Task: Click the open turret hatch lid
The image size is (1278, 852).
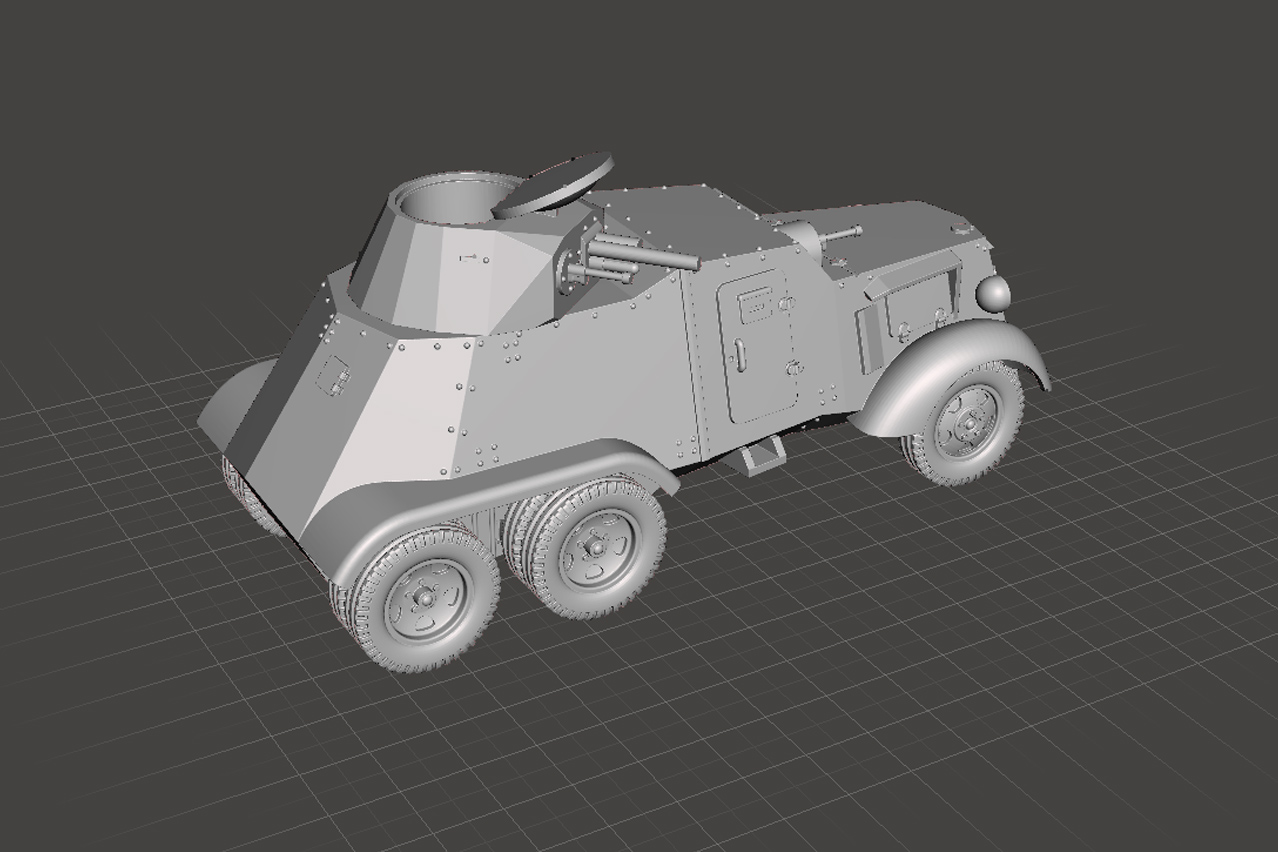Action: pyautogui.click(x=556, y=183)
